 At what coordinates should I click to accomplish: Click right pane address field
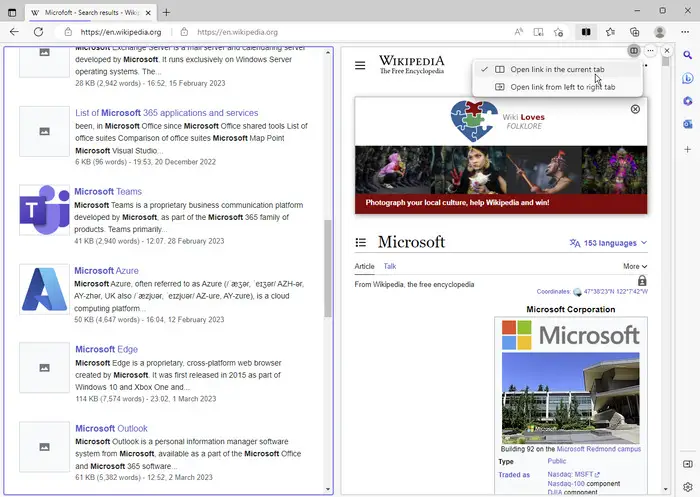click(238, 32)
